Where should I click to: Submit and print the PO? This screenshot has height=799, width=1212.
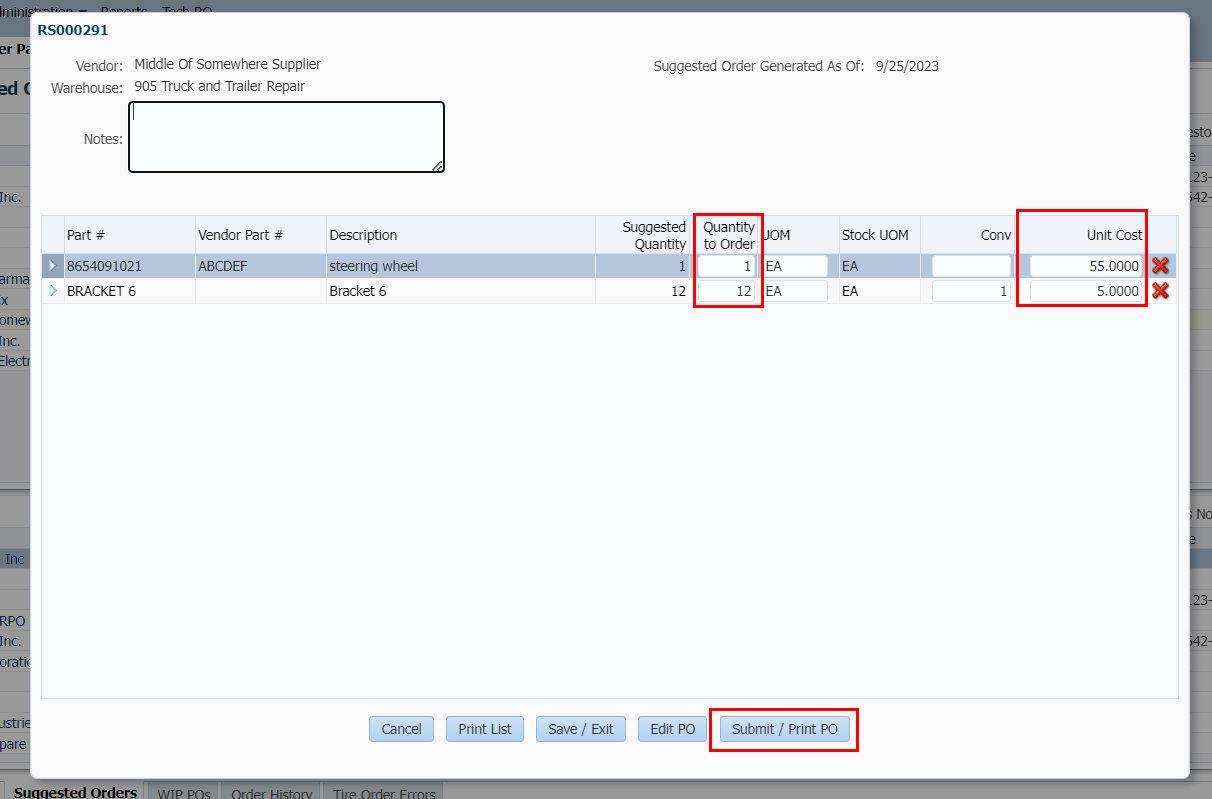click(x=784, y=729)
